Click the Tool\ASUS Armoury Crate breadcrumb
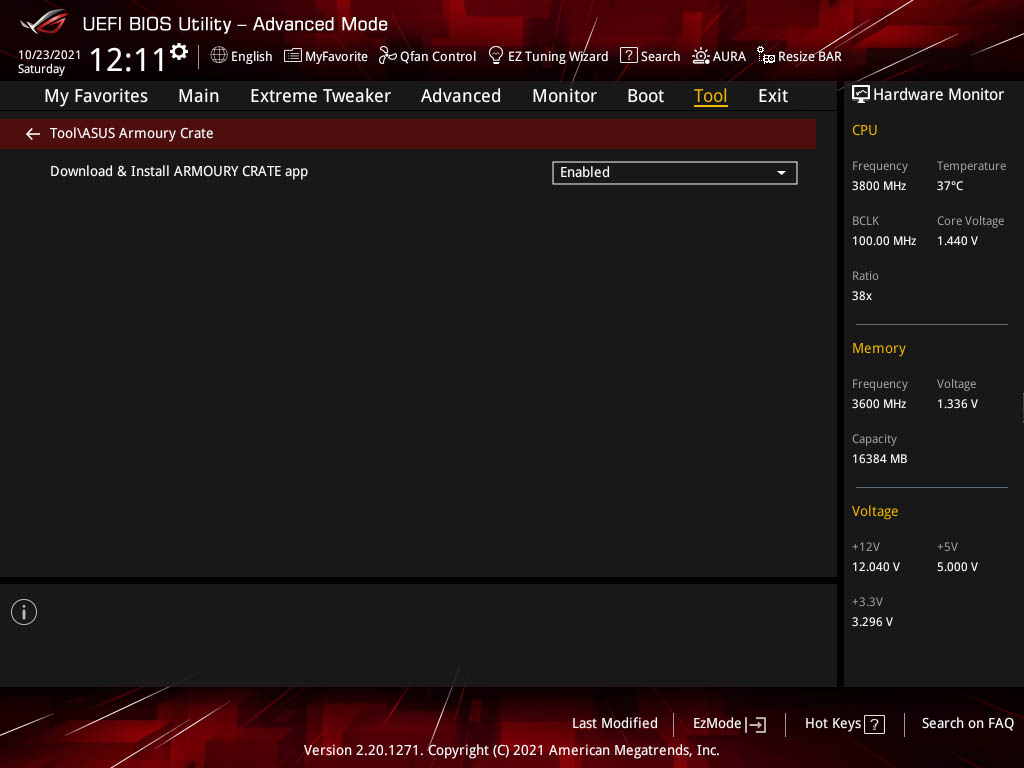 click(131, 133)
